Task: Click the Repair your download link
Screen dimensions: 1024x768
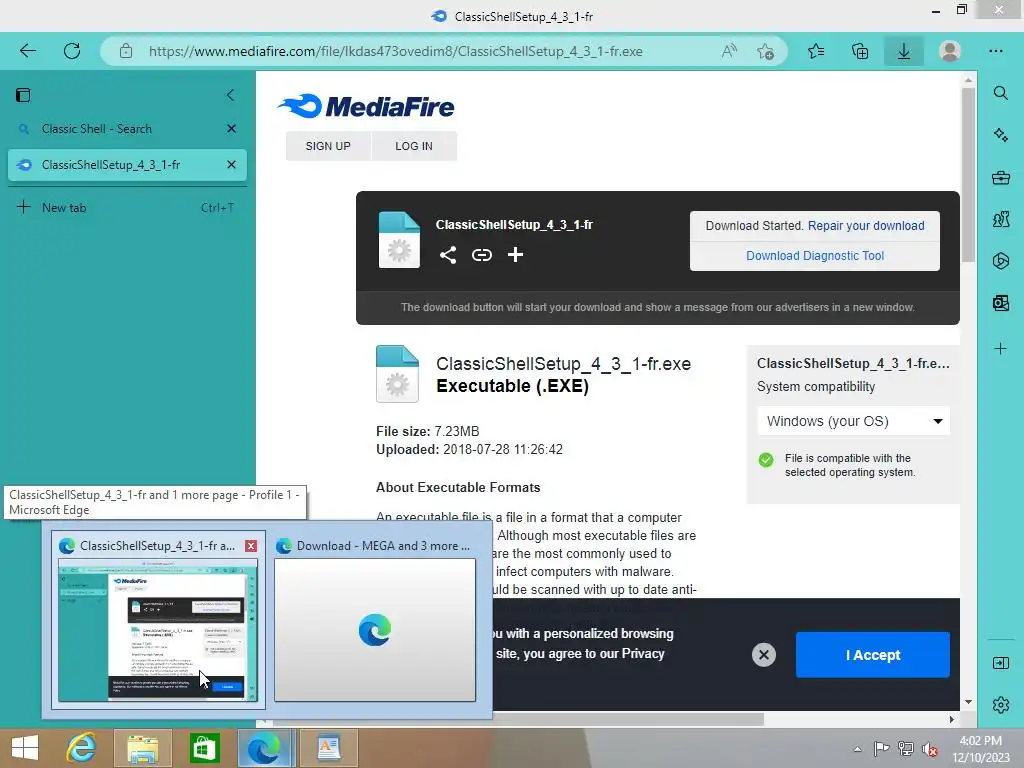Action: [x=866, y=225]
